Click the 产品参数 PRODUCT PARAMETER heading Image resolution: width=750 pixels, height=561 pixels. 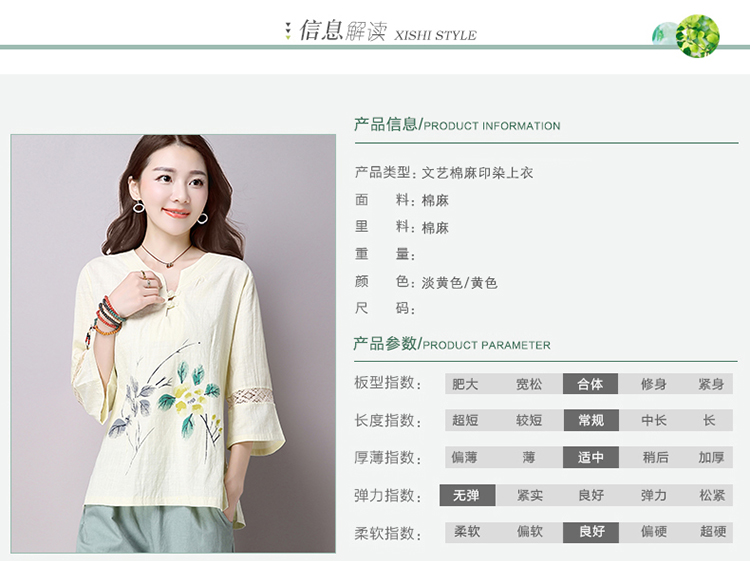click(x=452, y=344)
